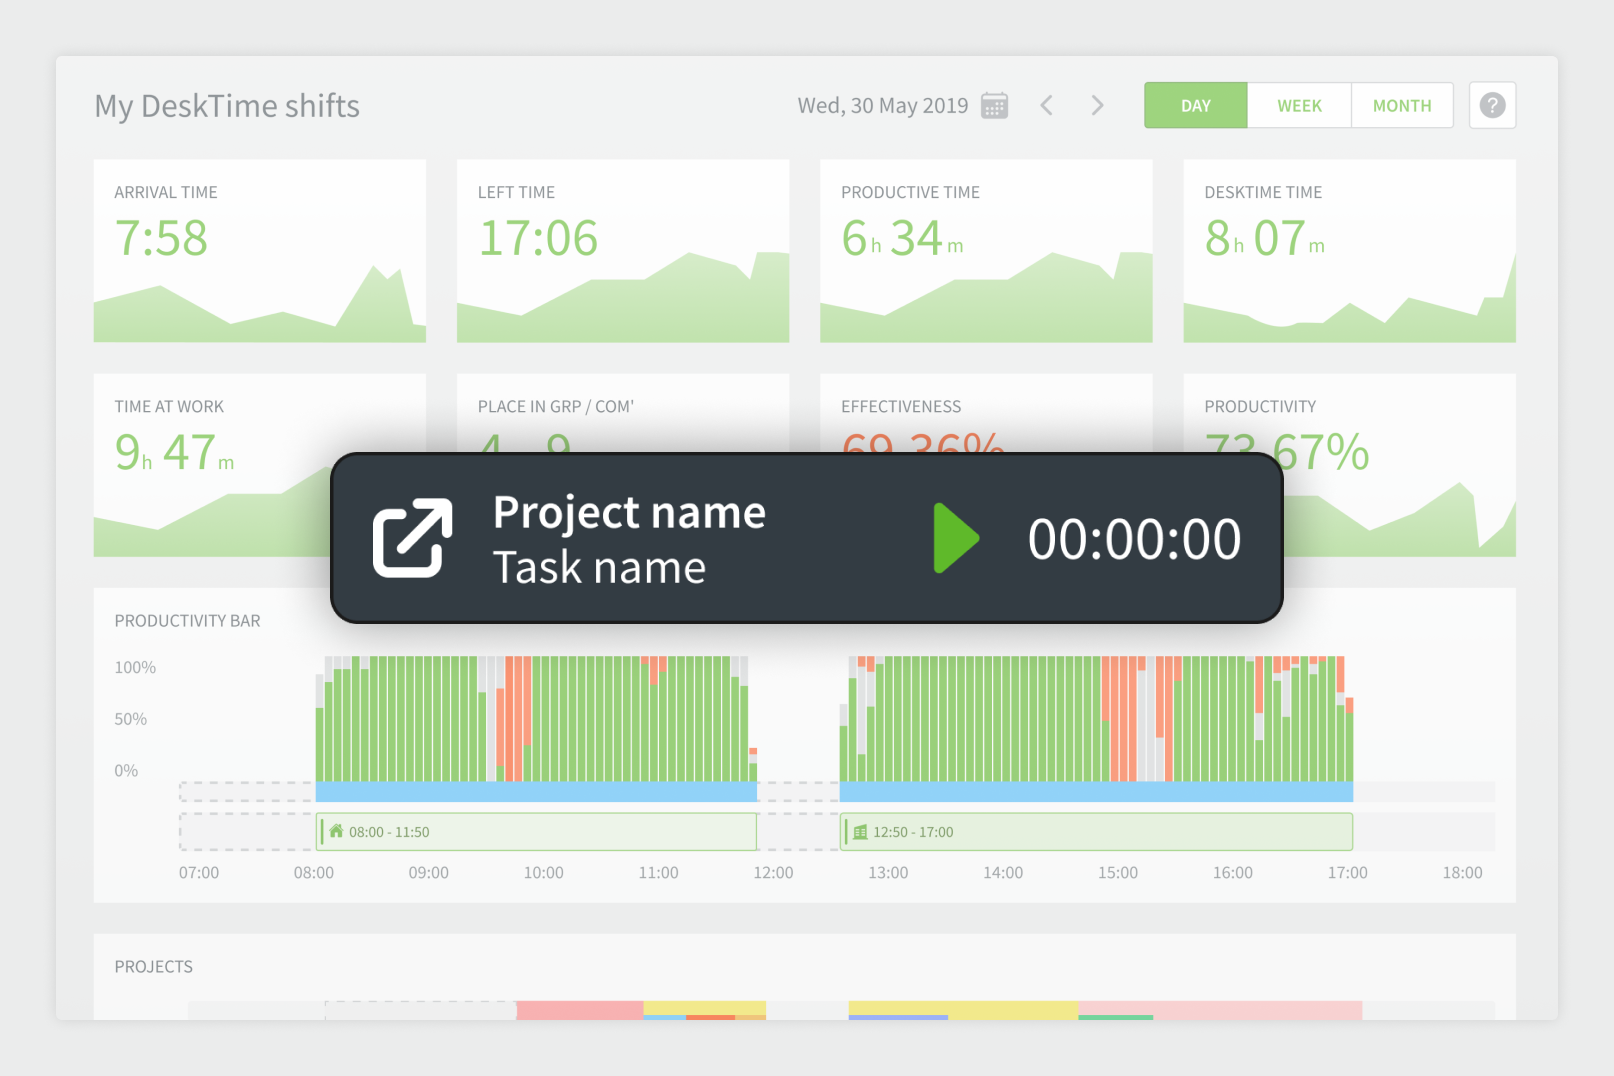Open the PROJECTS section
This screenshot has width=1614, height=1076.
pyautogui.click(x=152, y=966)
